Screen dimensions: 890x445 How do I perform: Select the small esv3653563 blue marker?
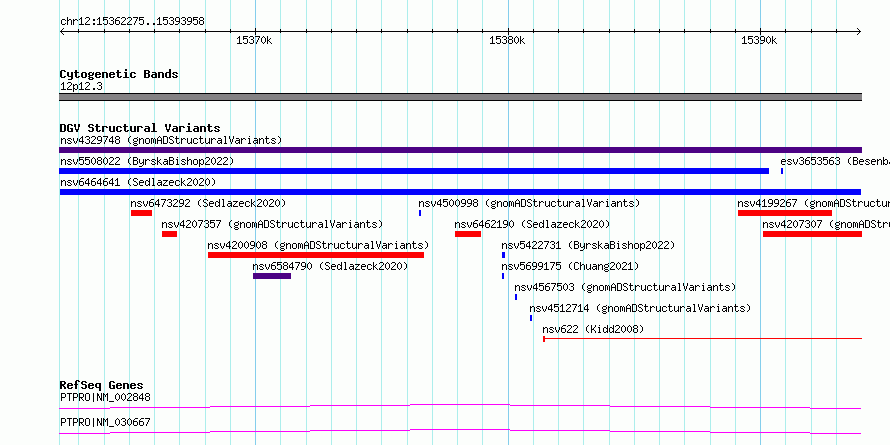click(782, 171)
